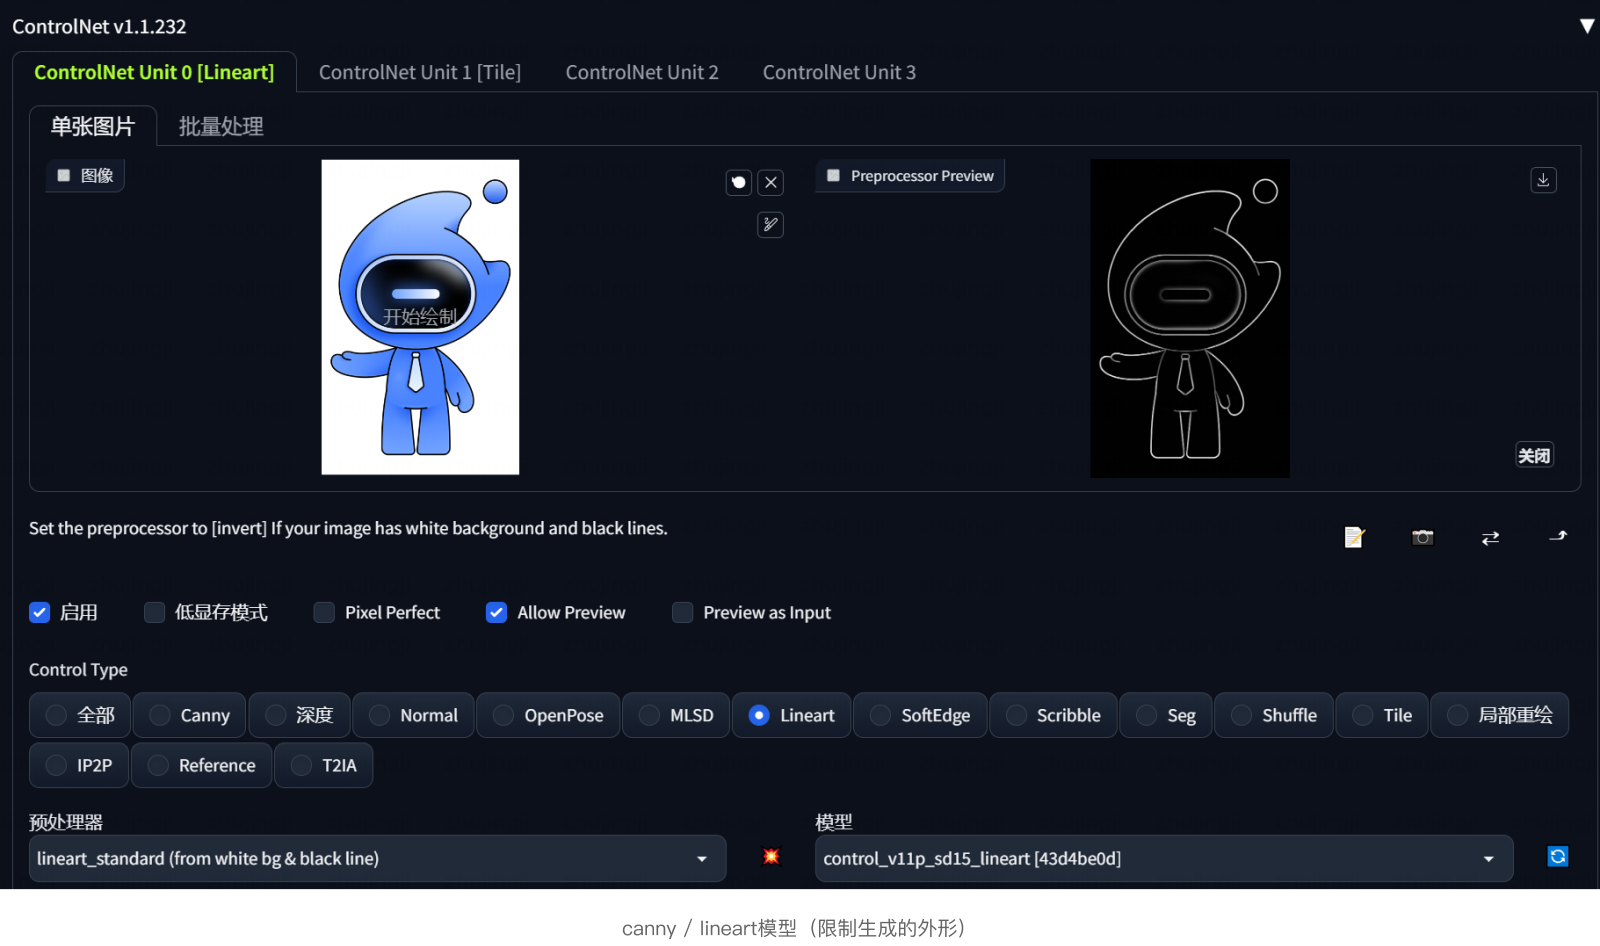Enable the Pixel Perfect checkbox

324,612
